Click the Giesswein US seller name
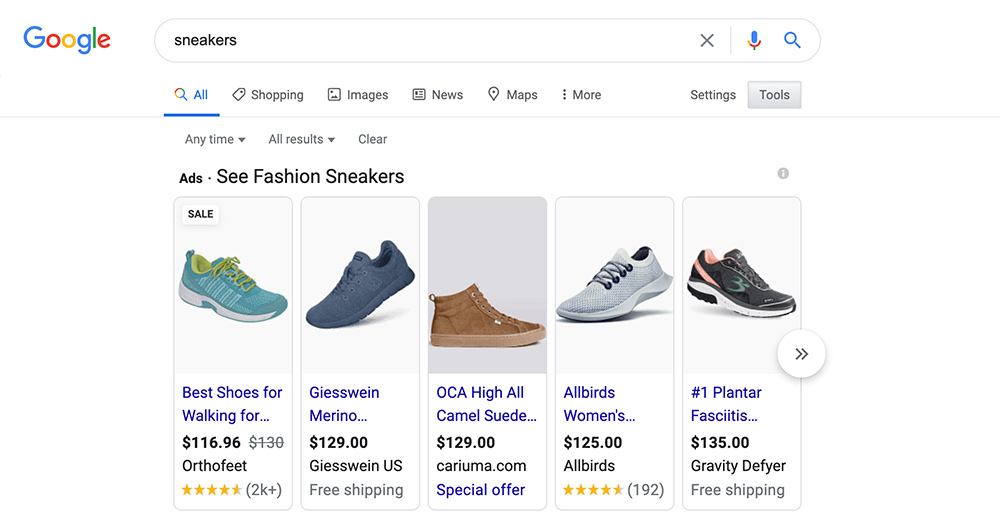This screenshot has height=525, width=1000. 356,466
